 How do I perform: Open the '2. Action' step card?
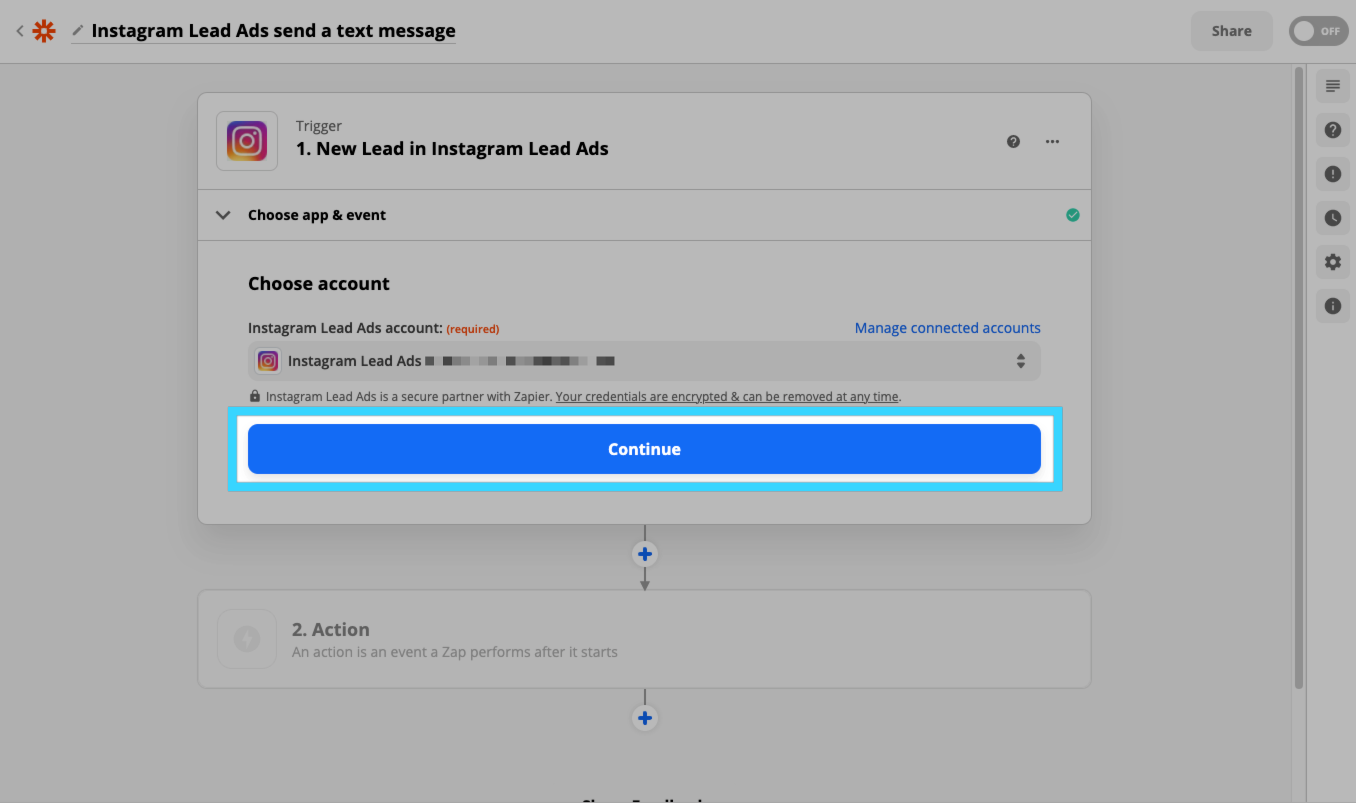pyautogui.click(x=644, y=639)
